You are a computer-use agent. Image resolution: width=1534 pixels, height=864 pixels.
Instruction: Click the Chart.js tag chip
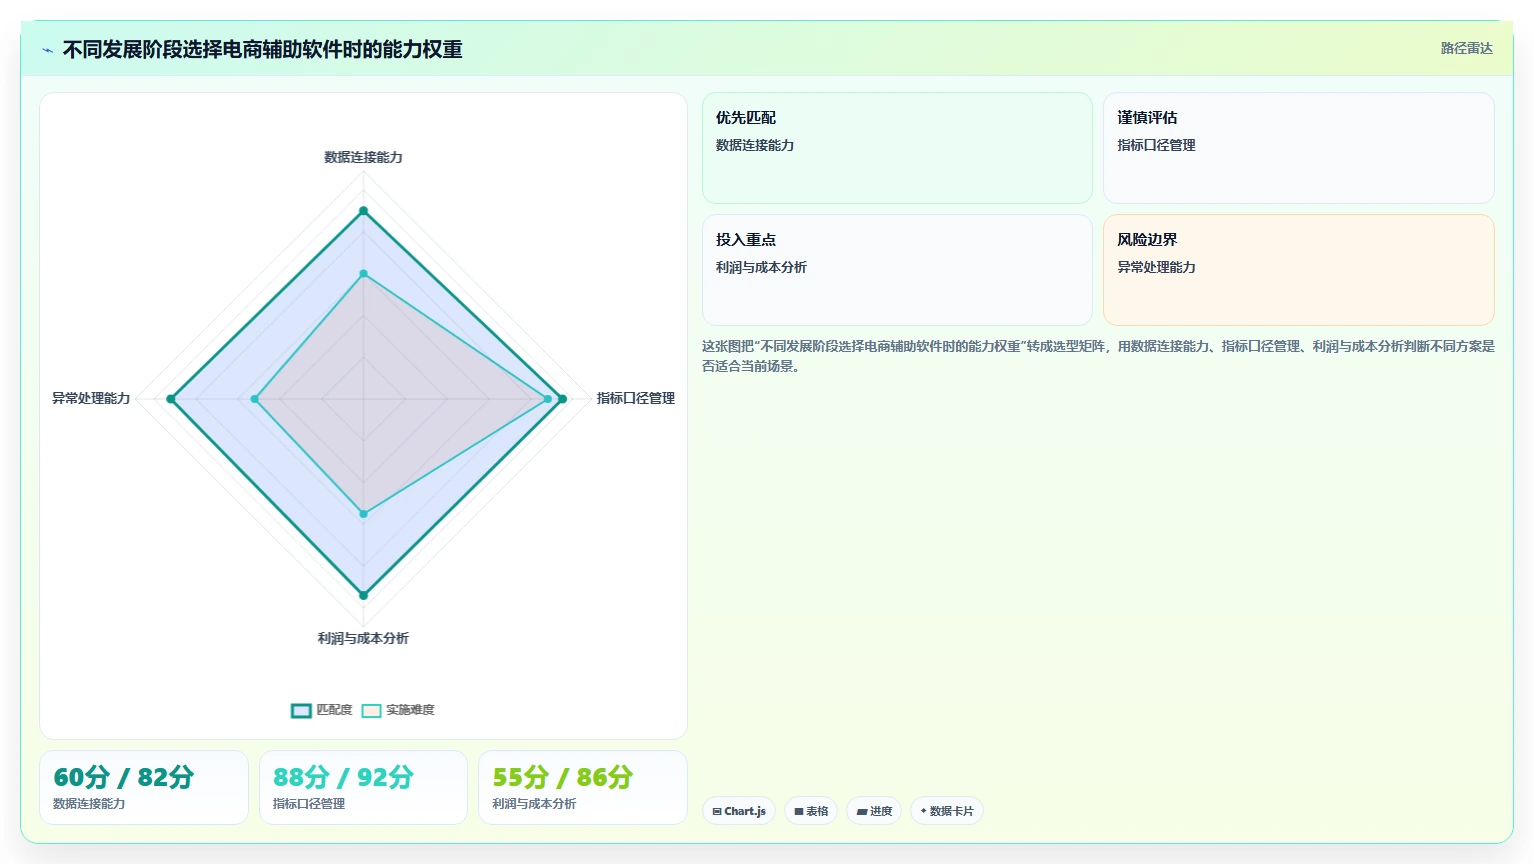coord(739,811)
